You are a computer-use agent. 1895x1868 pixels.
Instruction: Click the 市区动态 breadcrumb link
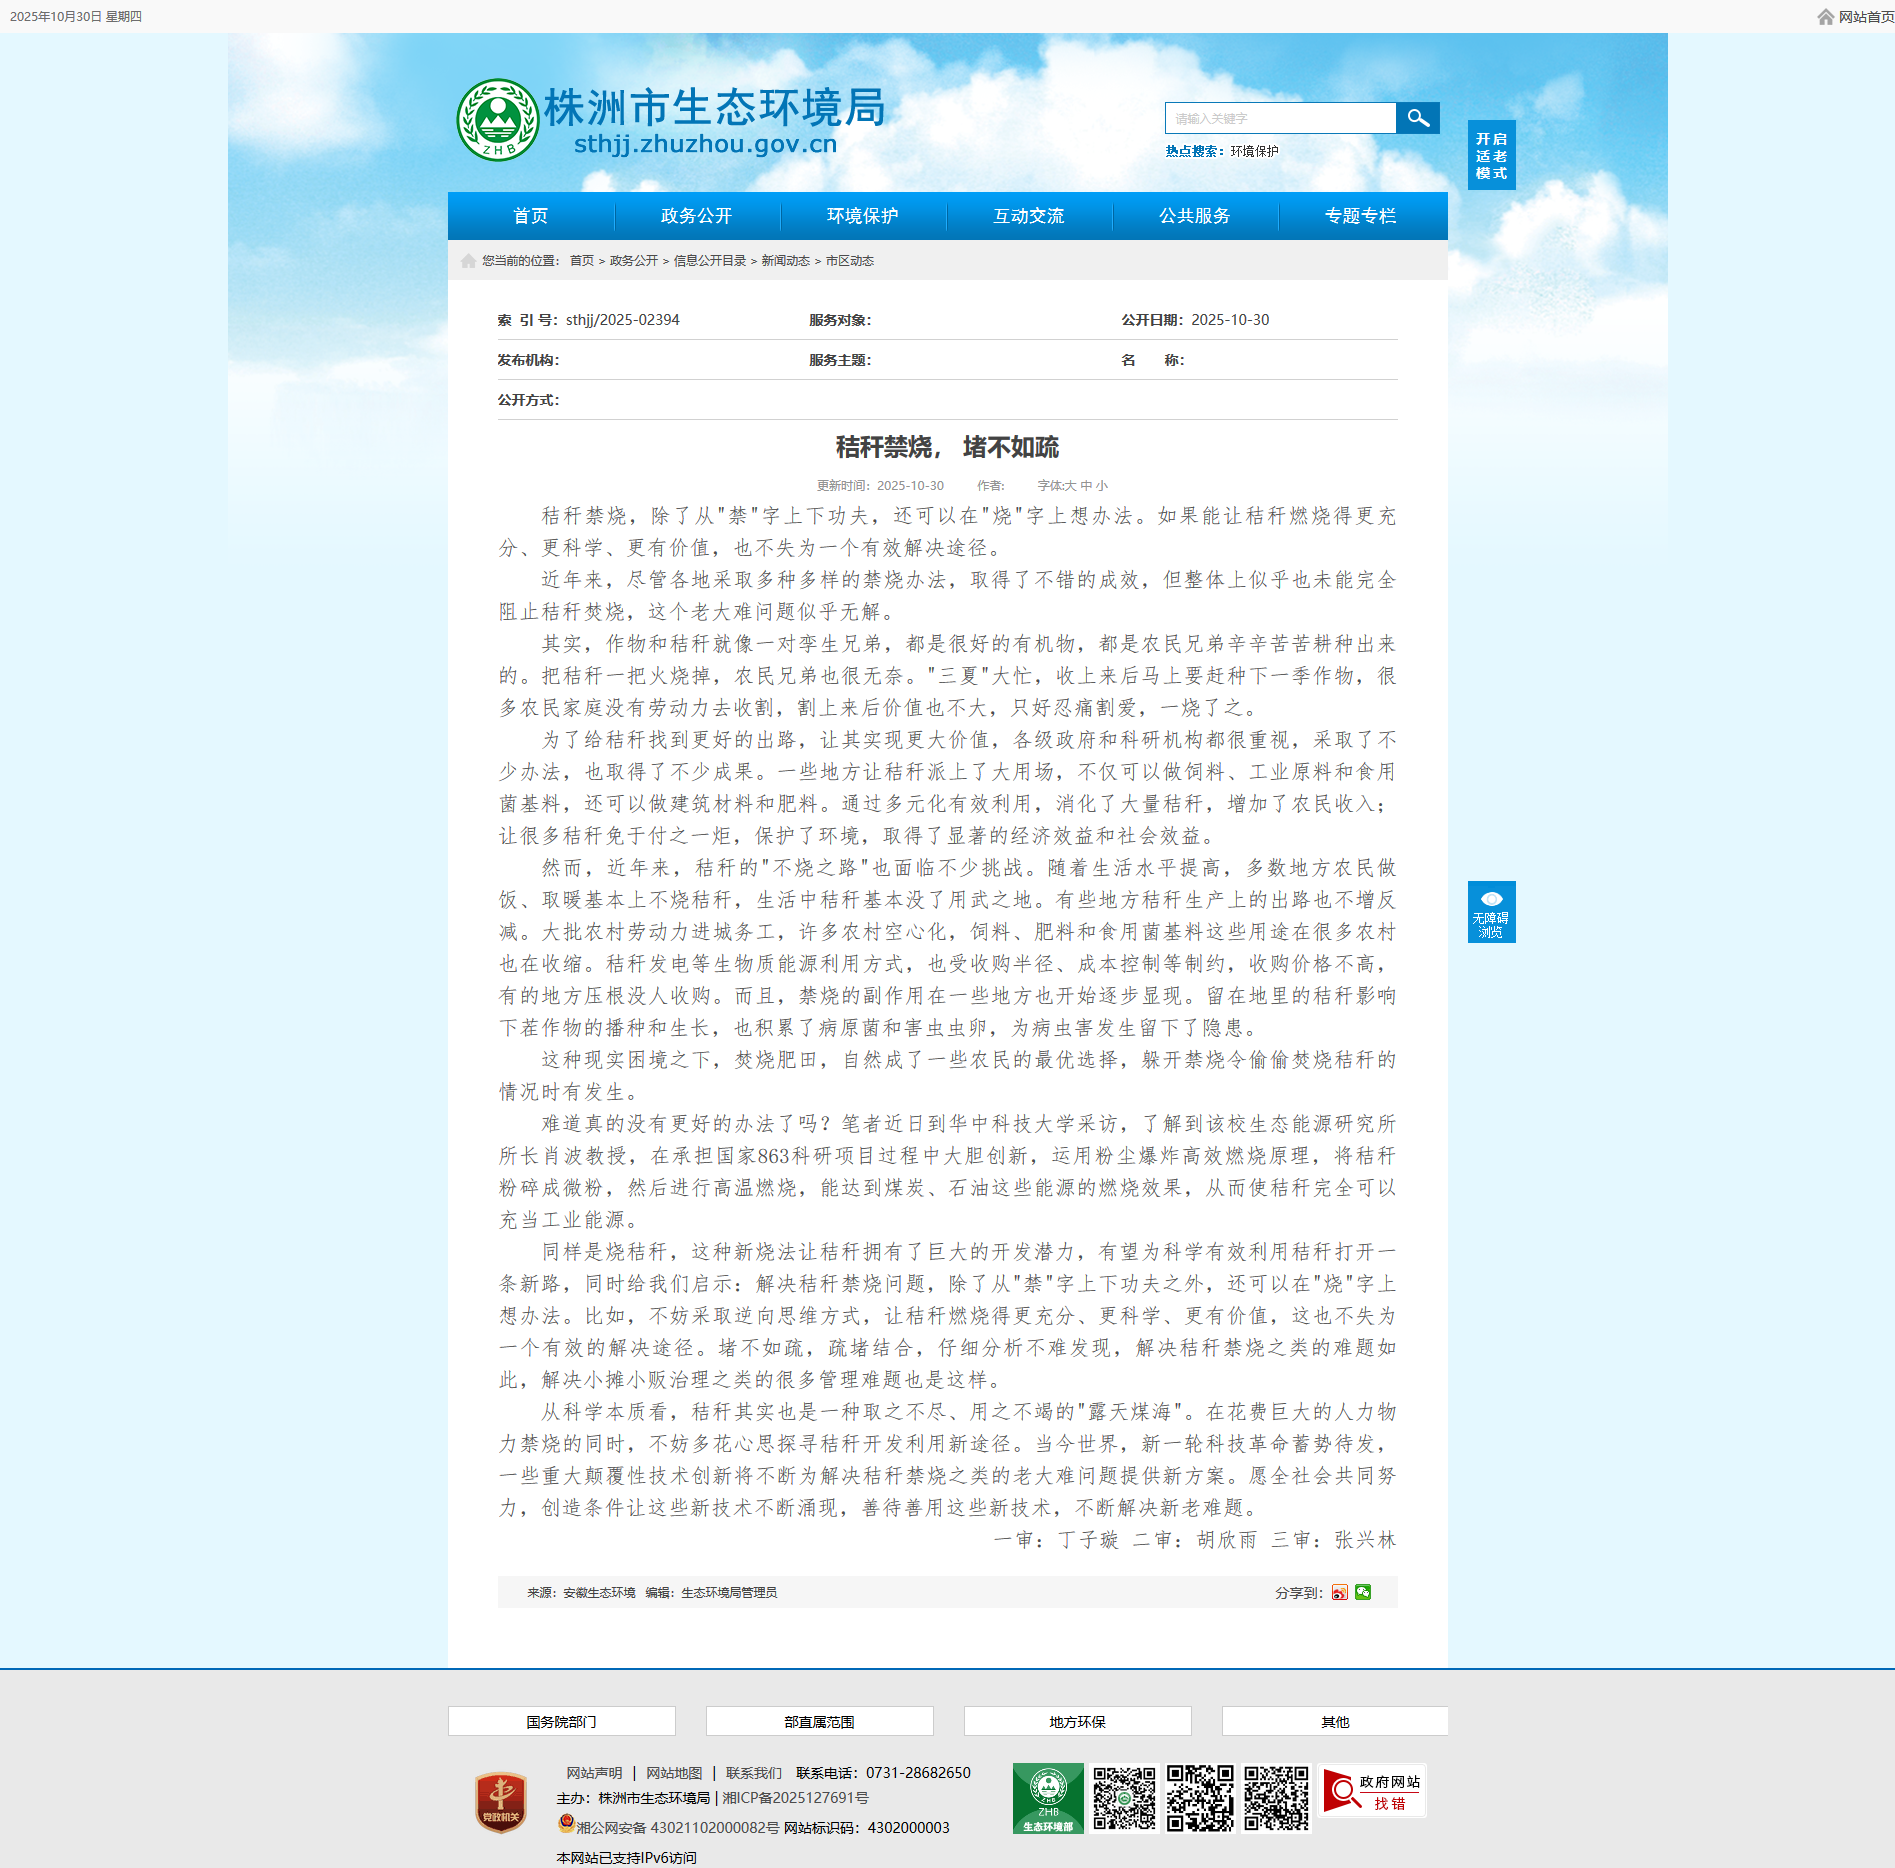click(849, 261)
